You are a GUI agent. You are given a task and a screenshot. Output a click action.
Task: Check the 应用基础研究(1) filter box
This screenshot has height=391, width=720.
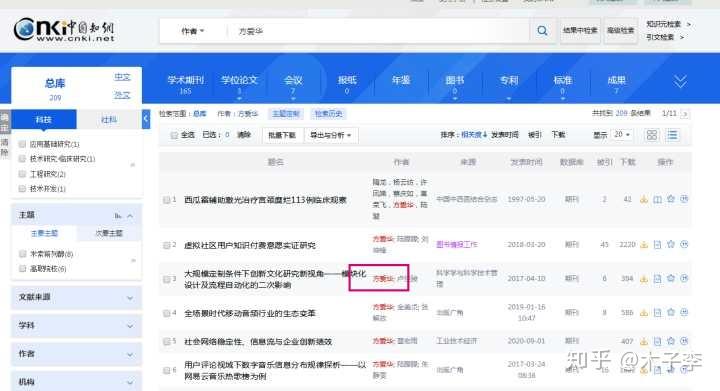coord(22,144)
